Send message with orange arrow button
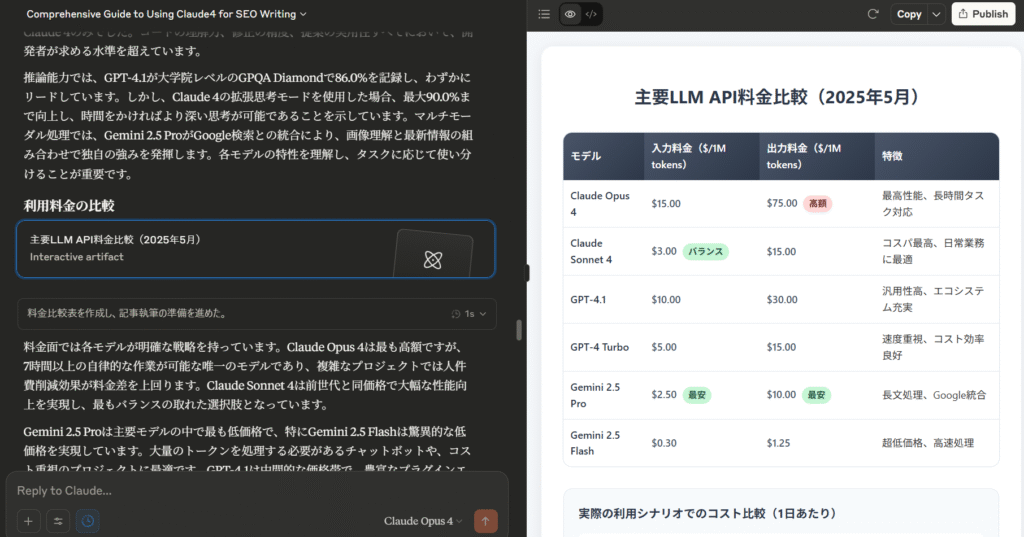This screenshot has height=537, width=1024. (x=485, y=521)
